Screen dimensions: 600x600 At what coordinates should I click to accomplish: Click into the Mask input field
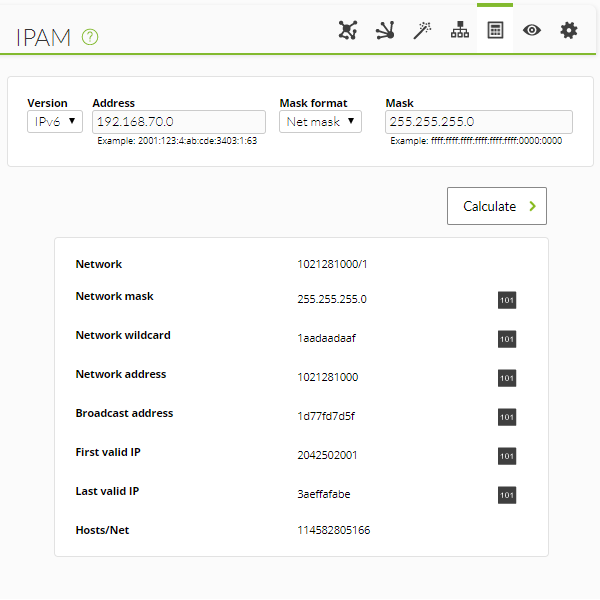pos(479,122)
